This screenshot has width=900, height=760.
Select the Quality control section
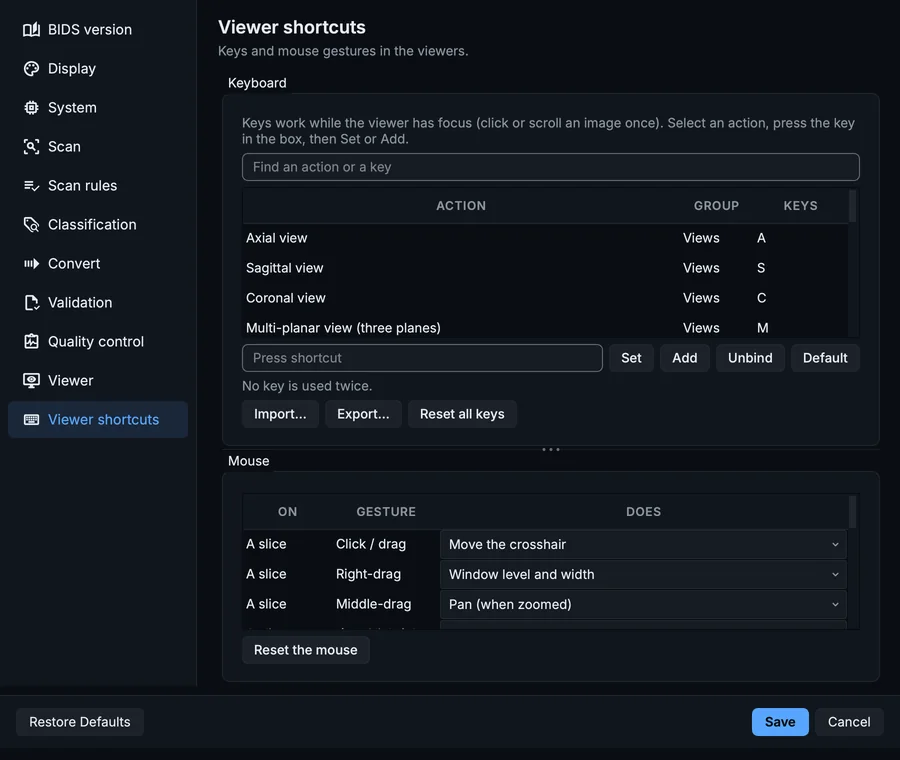98,342
